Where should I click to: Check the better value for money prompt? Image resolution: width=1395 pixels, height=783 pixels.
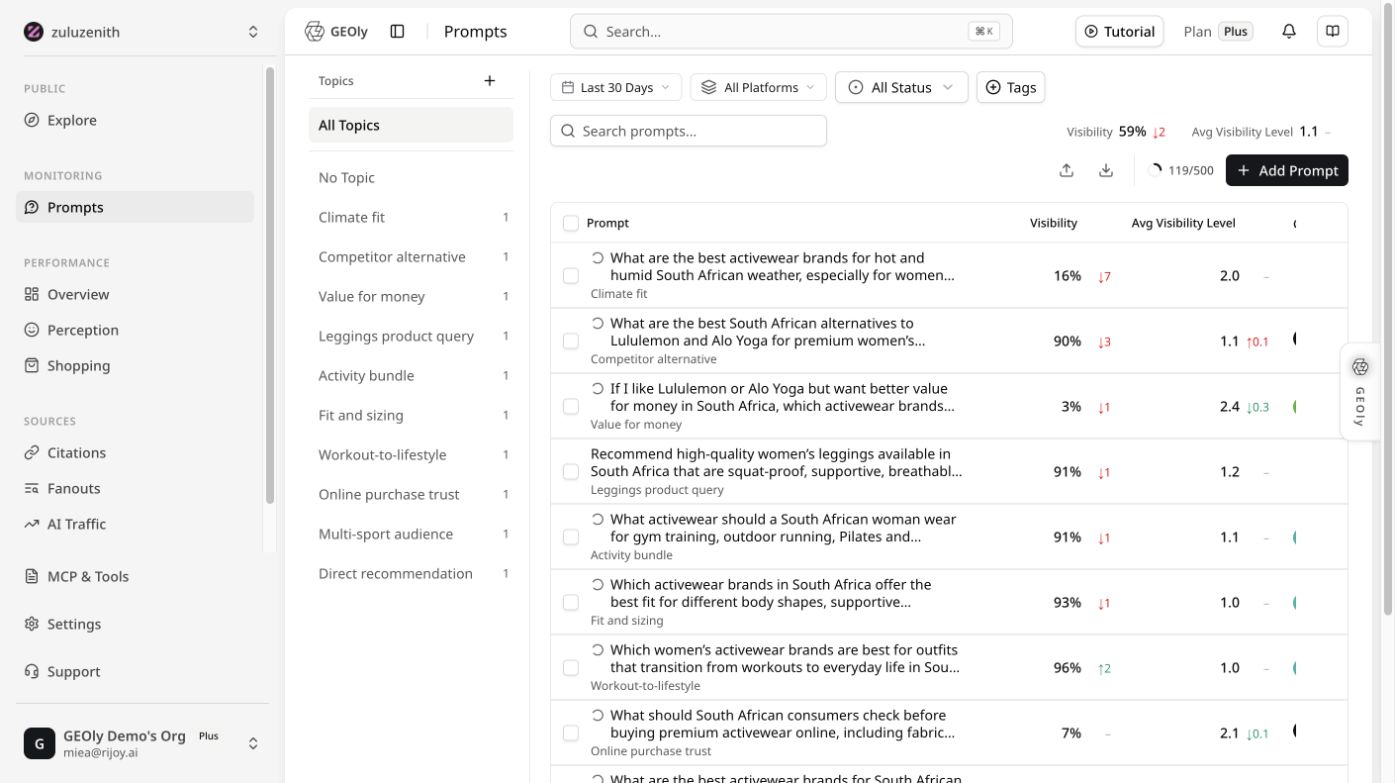pos(571,407)
